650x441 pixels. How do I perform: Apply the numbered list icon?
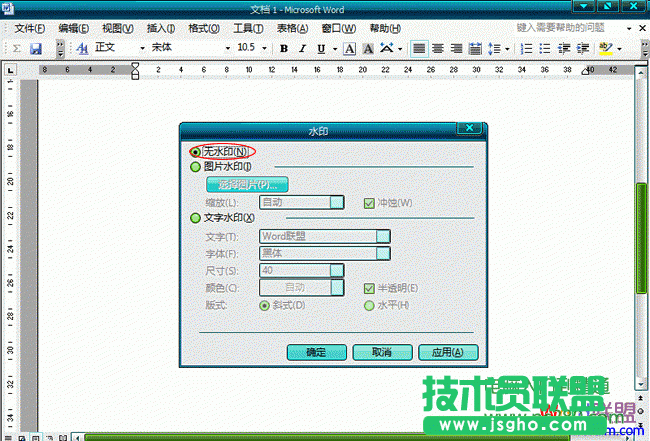click(526, 48)
